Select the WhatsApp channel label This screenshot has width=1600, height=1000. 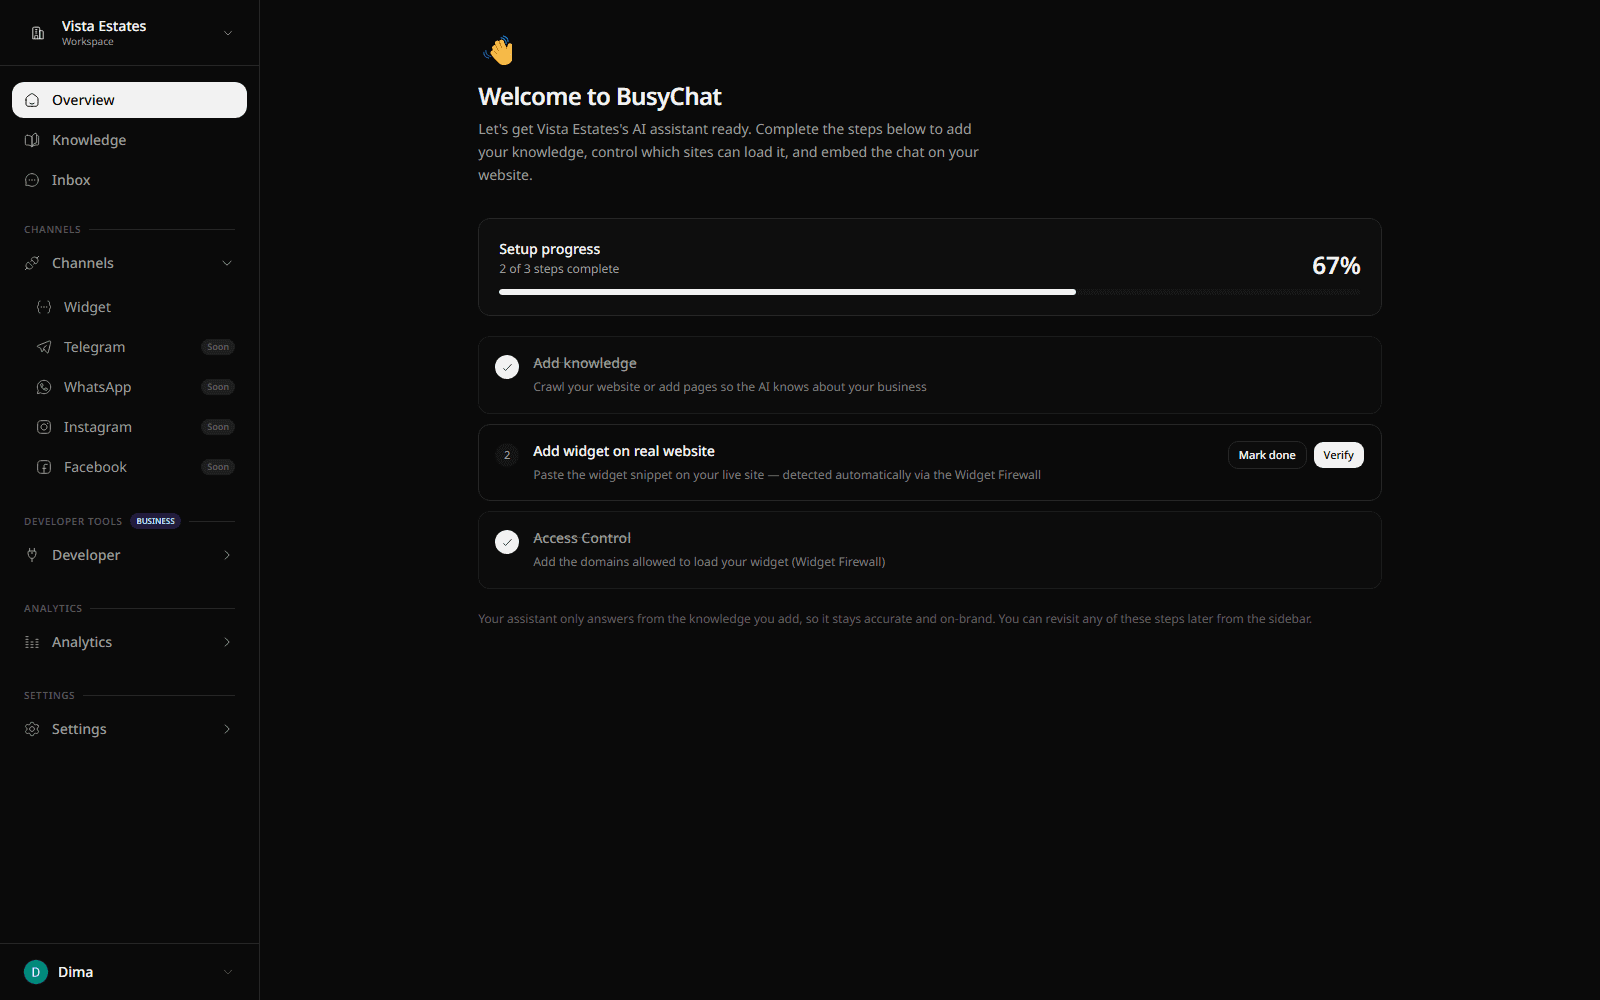tap(97, 387)
